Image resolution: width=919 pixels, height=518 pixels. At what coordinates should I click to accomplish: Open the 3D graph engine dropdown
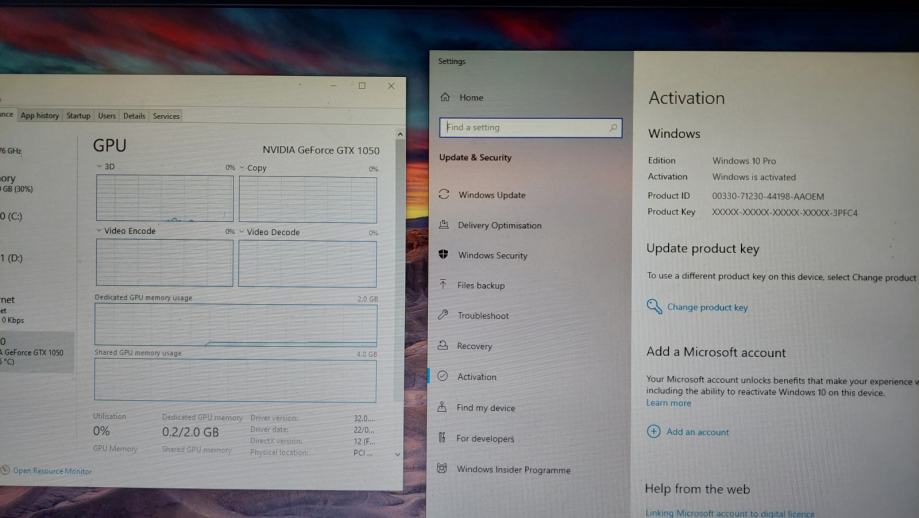click(98, 166)
